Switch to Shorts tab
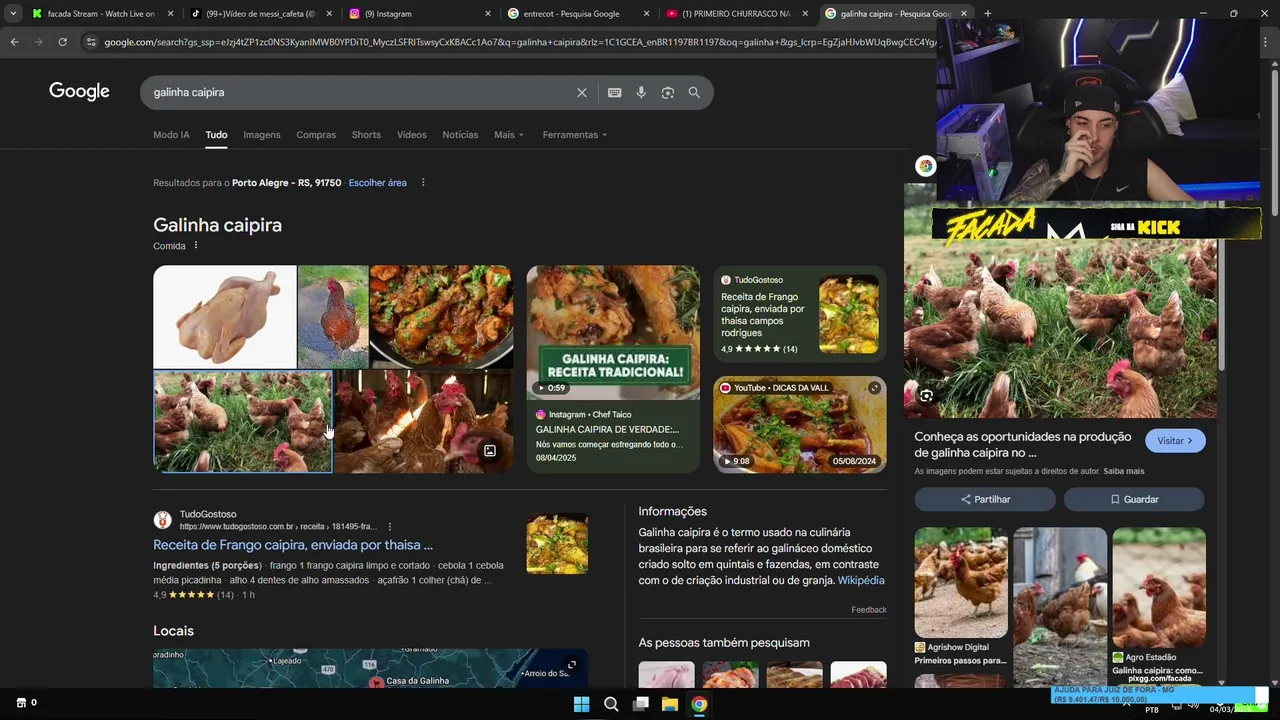The width and height of the screenshot is (1280, 720). 366,134
